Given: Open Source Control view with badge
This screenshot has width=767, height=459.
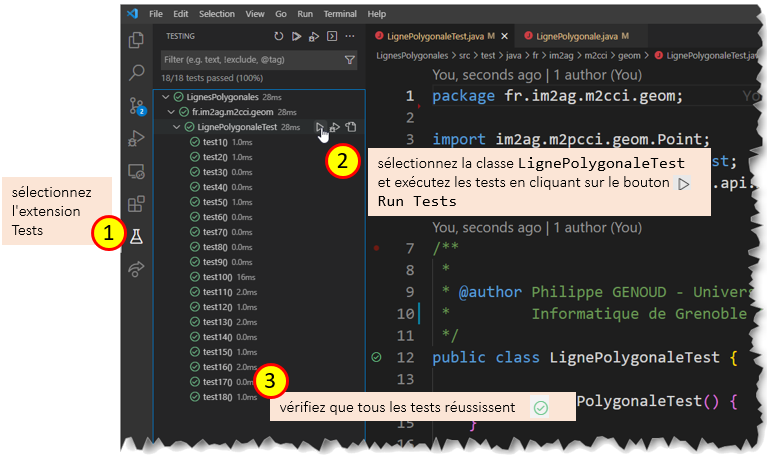Looking at the screenshot, I should (137, 106).
